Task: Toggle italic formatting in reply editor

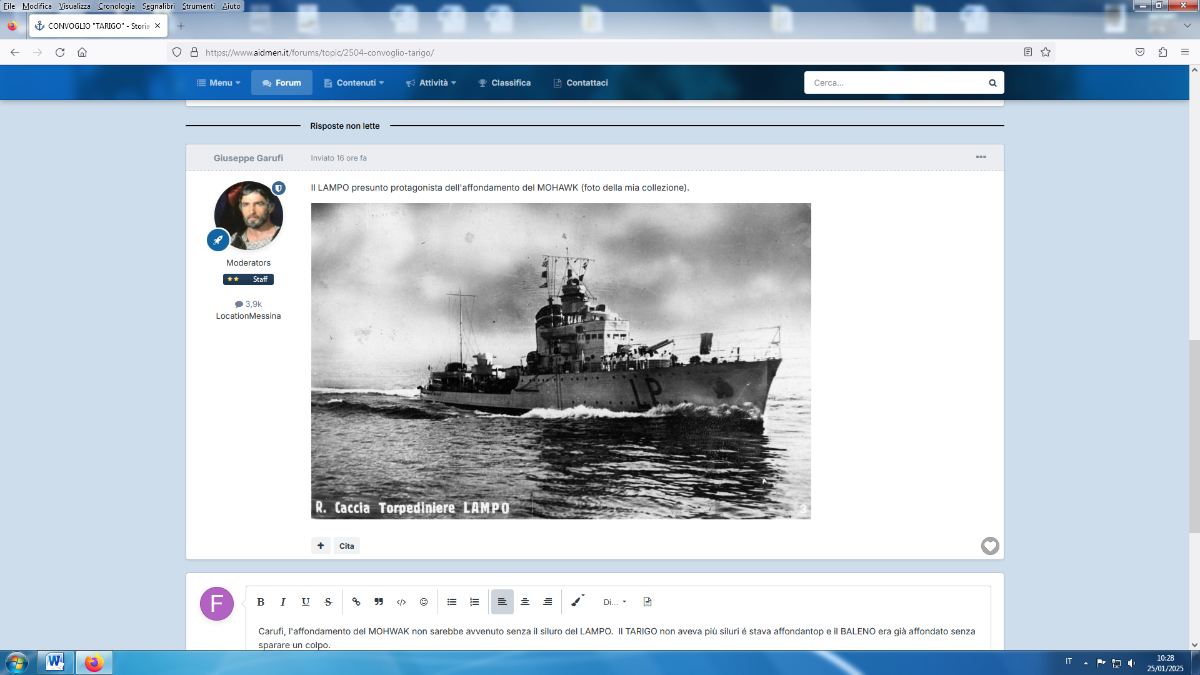Action: coord(283,602)
